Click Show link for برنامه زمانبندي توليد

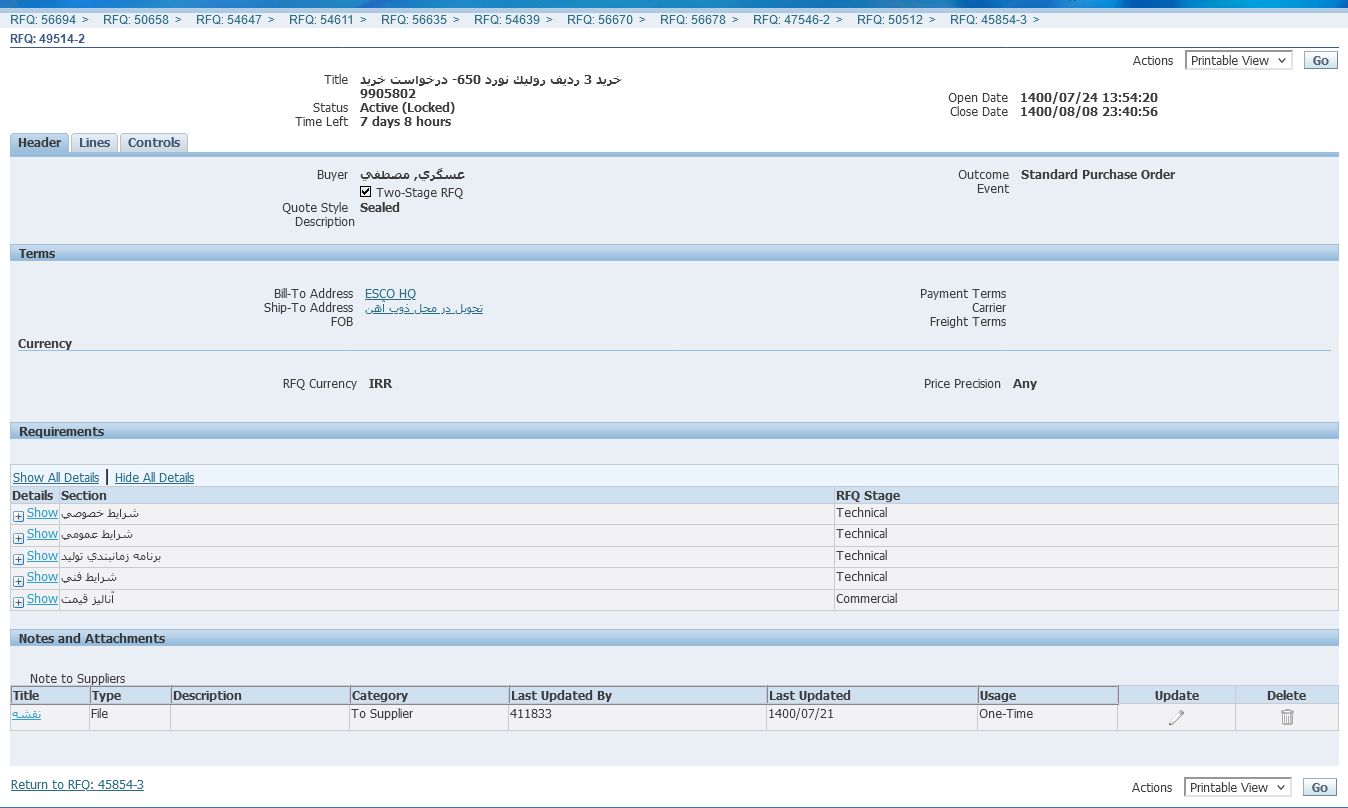click(x=42, y=556)
